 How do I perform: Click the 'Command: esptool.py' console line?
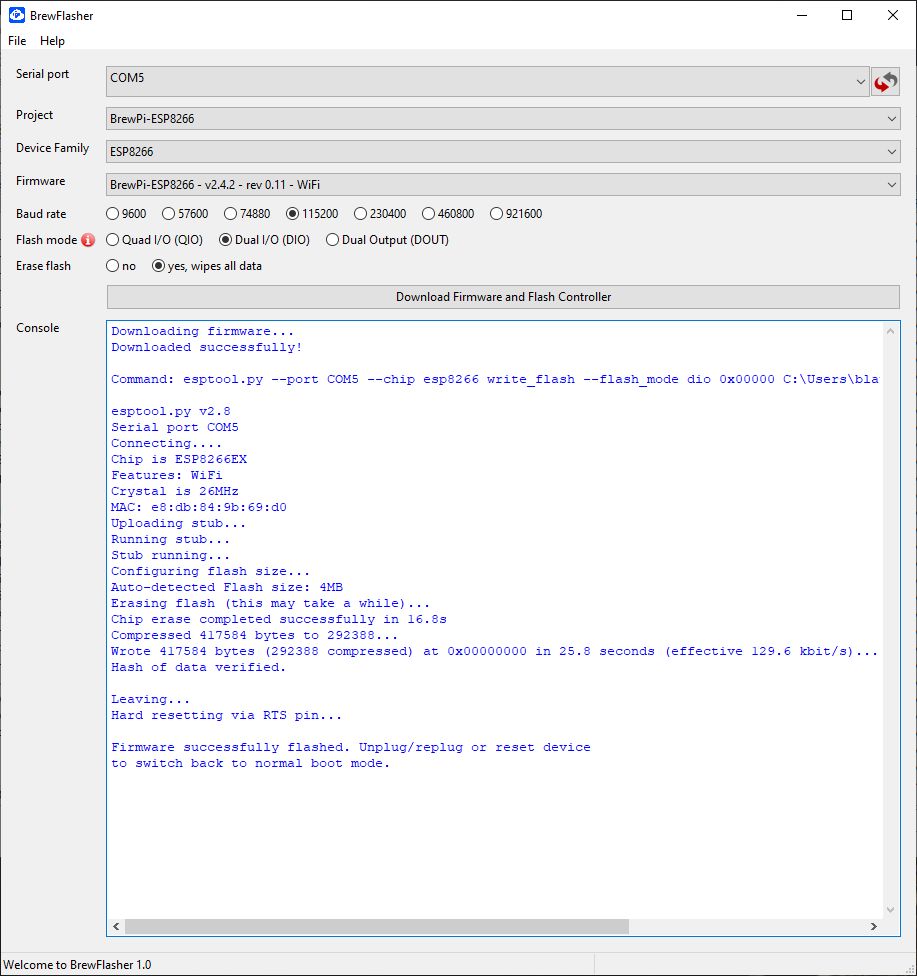(x=495, y=379)
